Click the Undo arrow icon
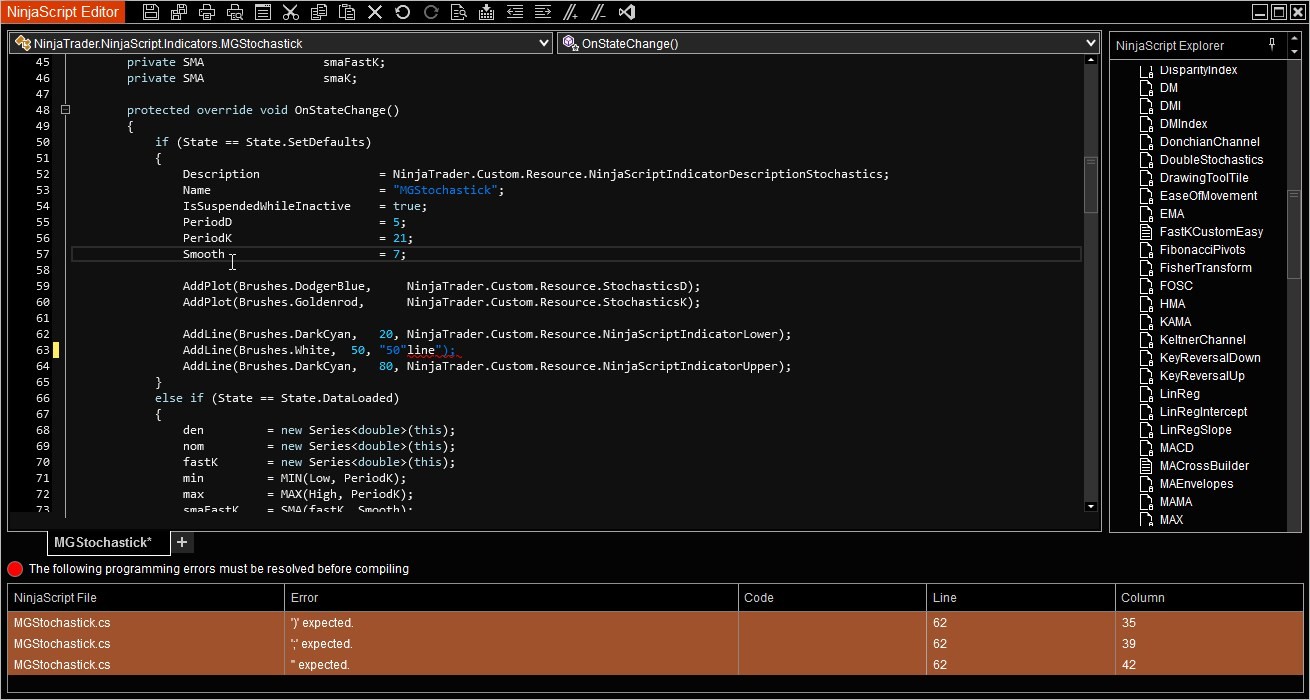 [402, 13]
